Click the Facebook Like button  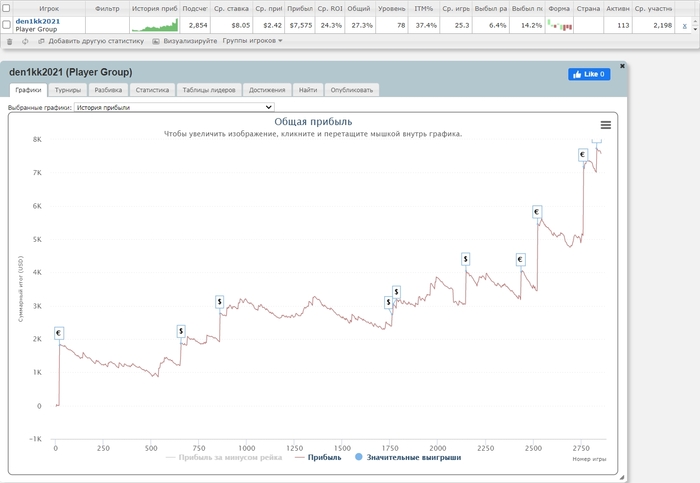pos(589,74)
